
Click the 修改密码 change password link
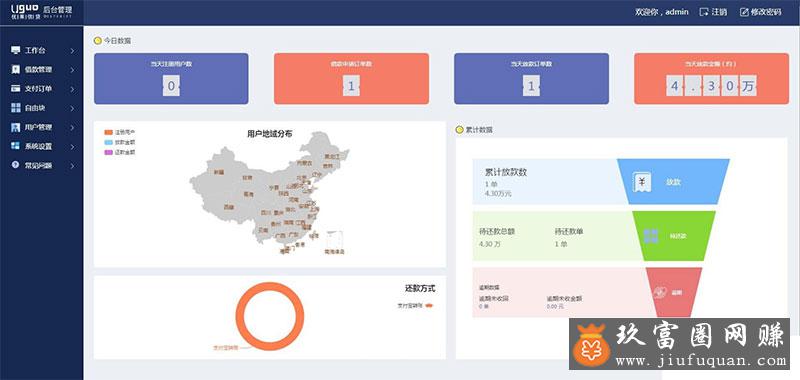[766, 12]
